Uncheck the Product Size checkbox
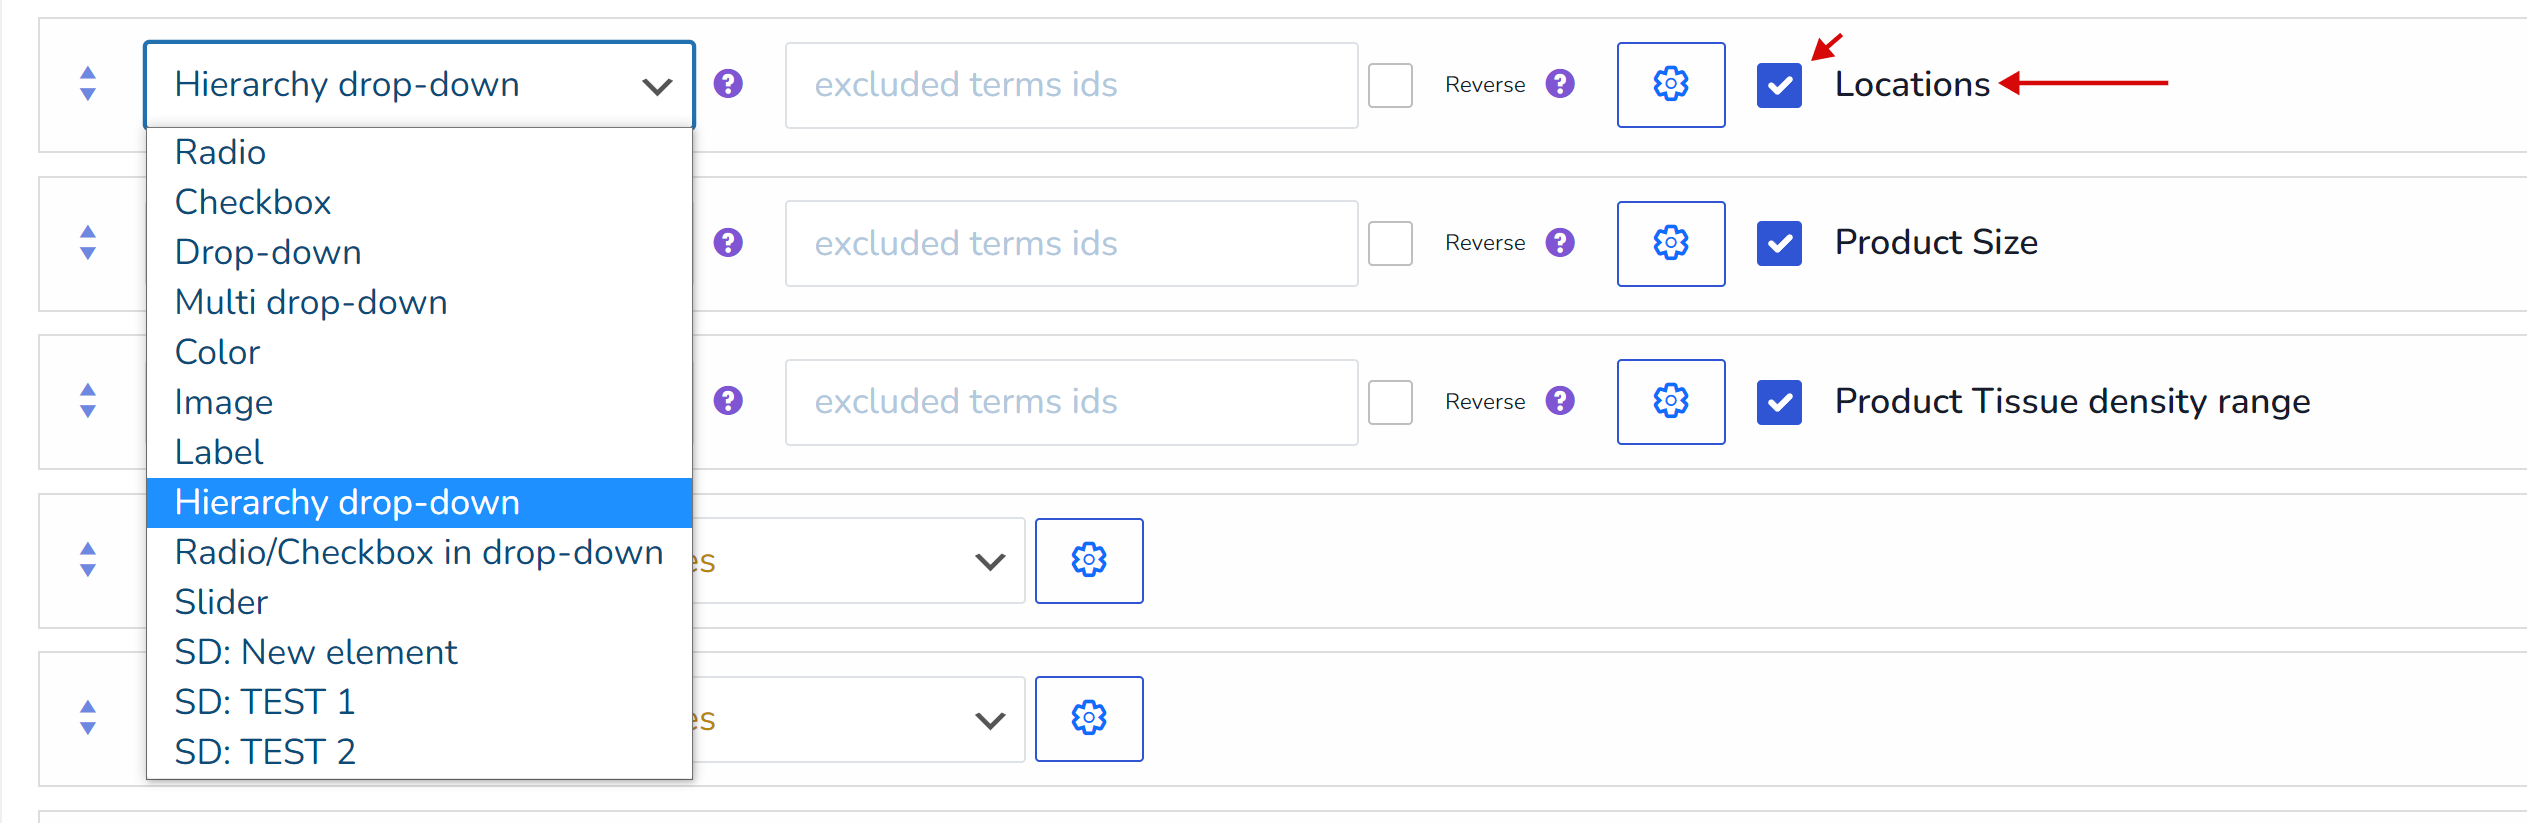 point(1779,243)
